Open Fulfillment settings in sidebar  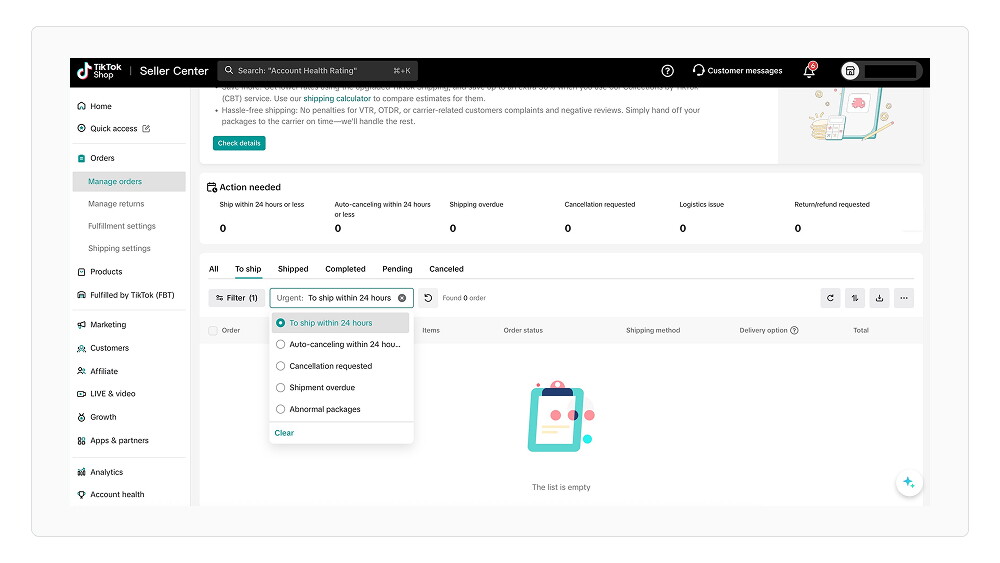(x=122, y=226)
